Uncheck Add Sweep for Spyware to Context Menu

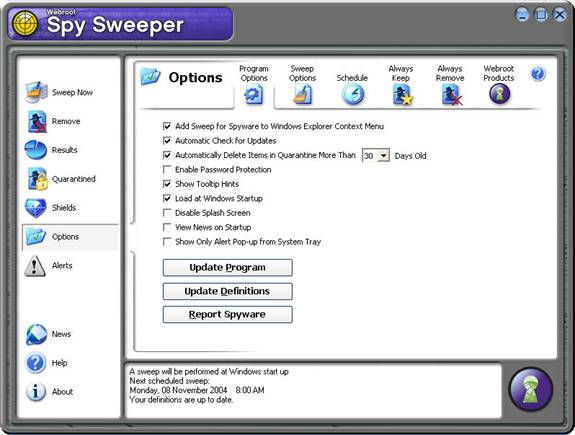167,126
